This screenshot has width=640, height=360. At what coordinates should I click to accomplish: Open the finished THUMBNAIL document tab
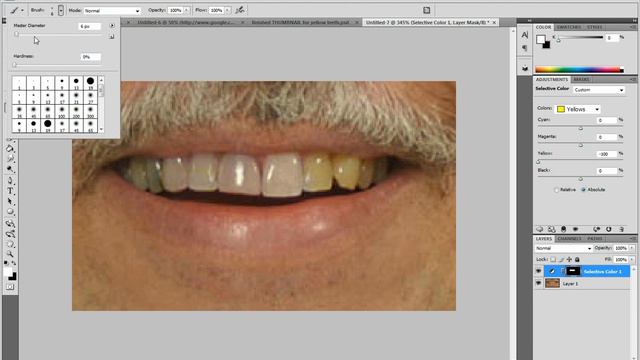pyautogui.click(x=301, y=22)
